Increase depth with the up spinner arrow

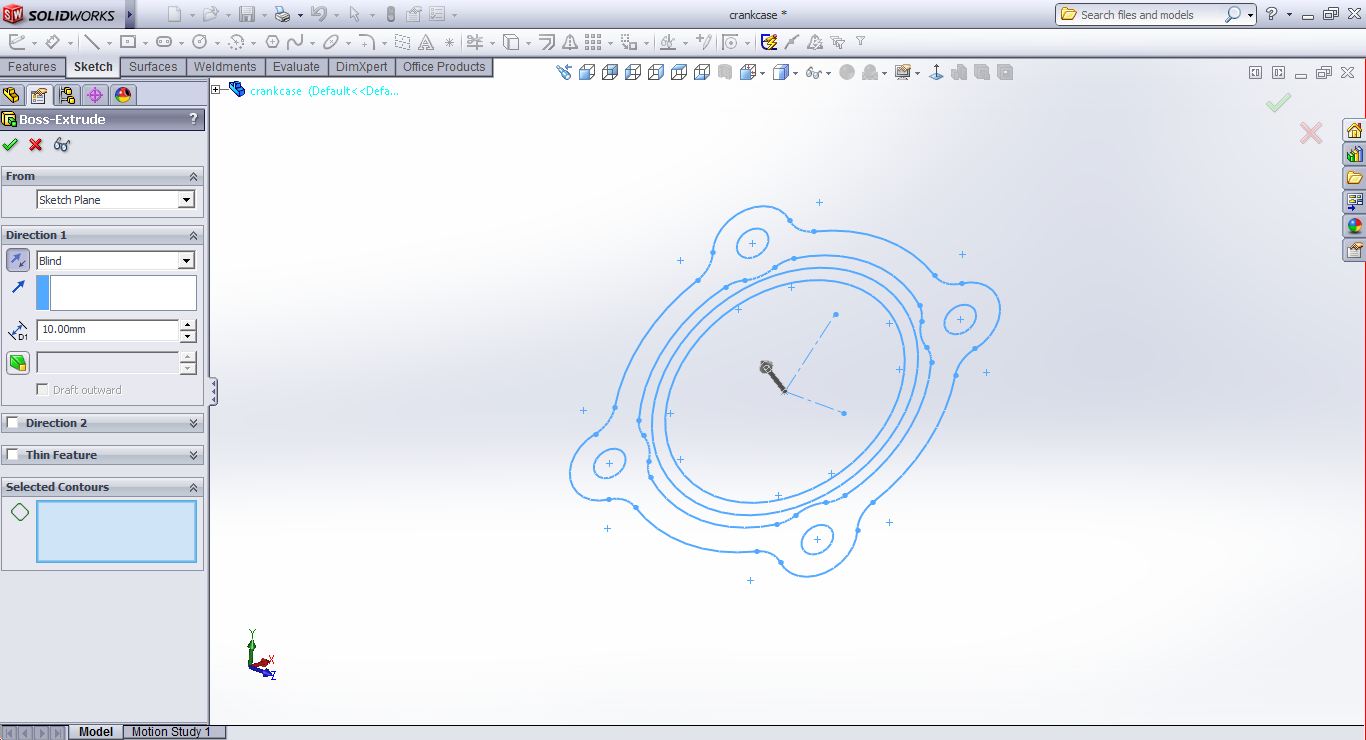(188, 325)
